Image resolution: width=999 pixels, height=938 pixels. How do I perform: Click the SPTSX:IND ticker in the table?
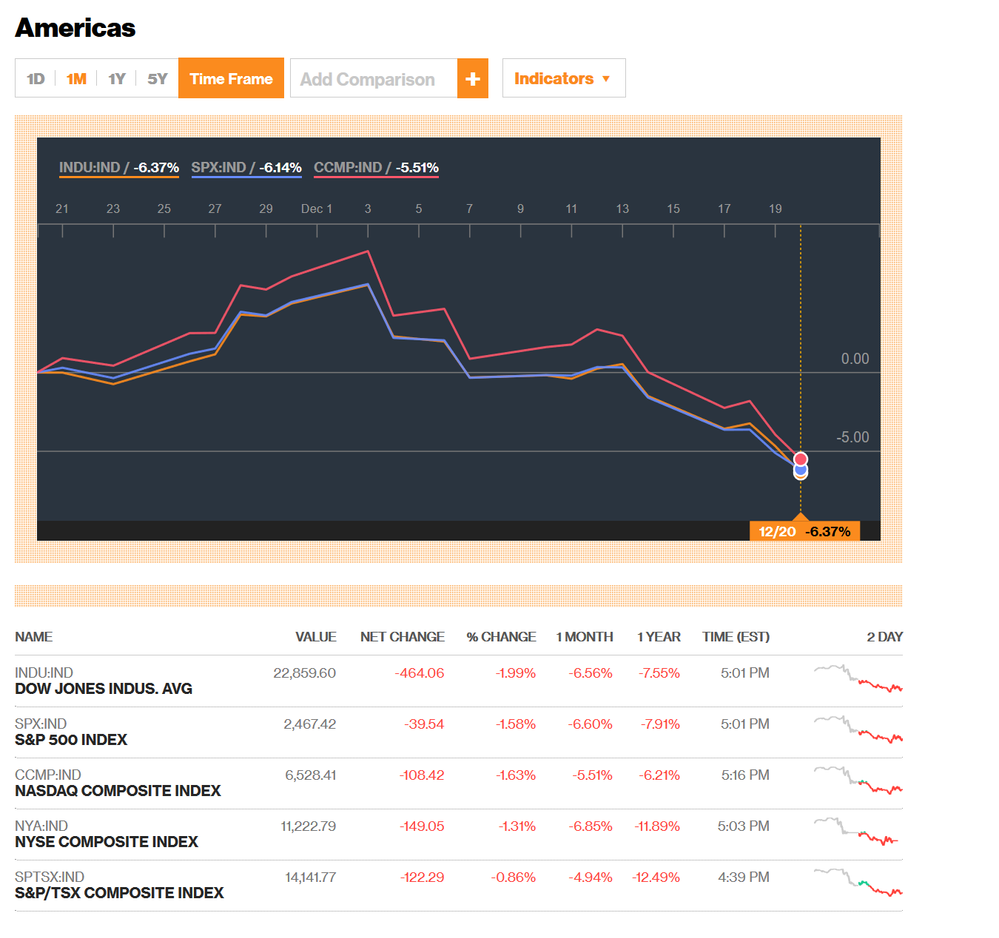[x=50, y=877]
